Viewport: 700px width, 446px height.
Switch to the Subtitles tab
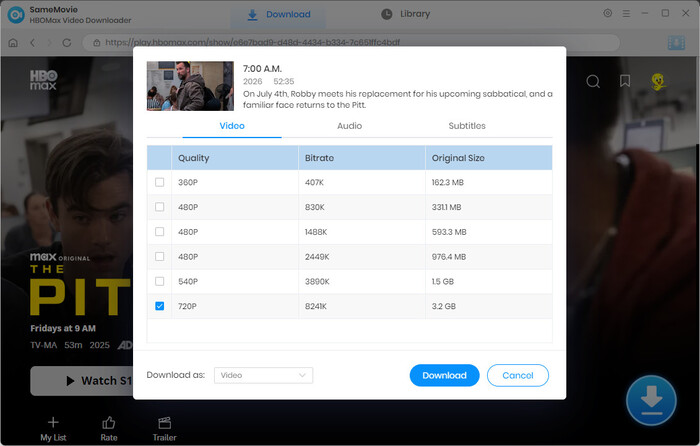pyautogui.click(x=466, y=126)
